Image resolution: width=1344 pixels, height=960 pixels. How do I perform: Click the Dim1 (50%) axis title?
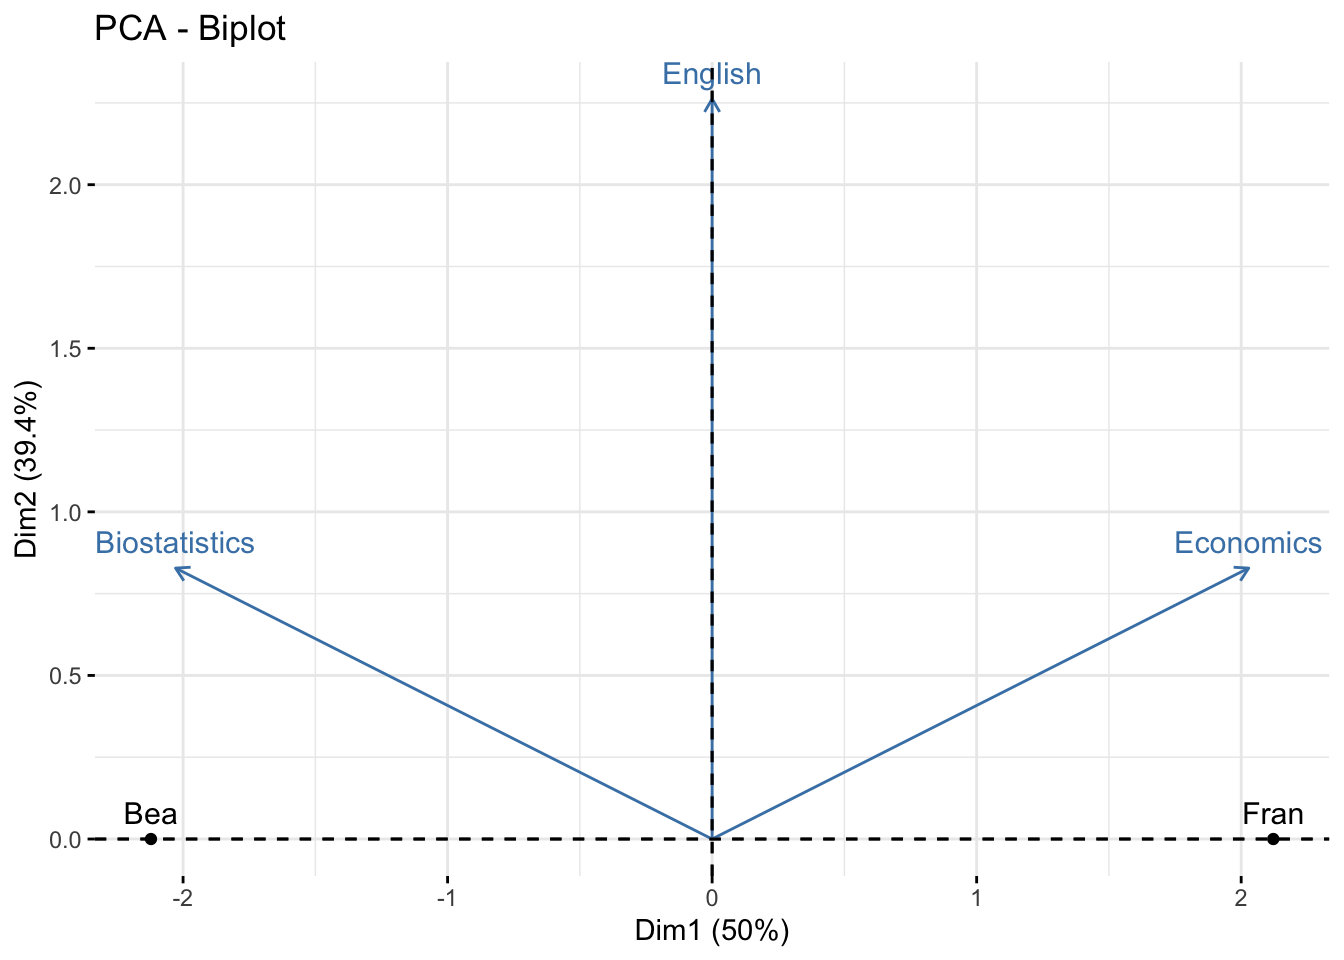point(711,931)
